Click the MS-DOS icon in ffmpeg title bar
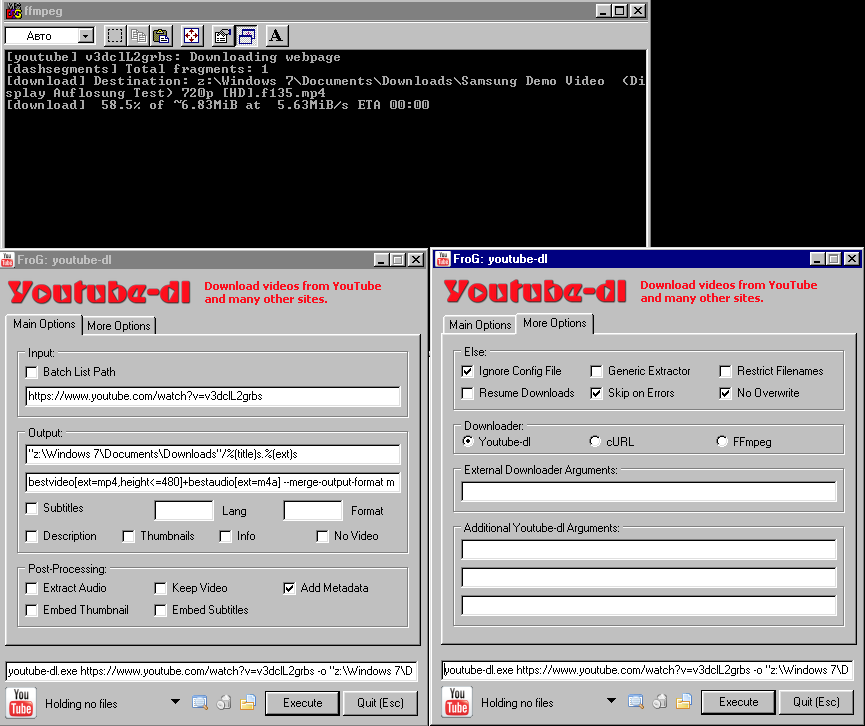The width and height of the screenshot is (865, 726). (13, 10)
